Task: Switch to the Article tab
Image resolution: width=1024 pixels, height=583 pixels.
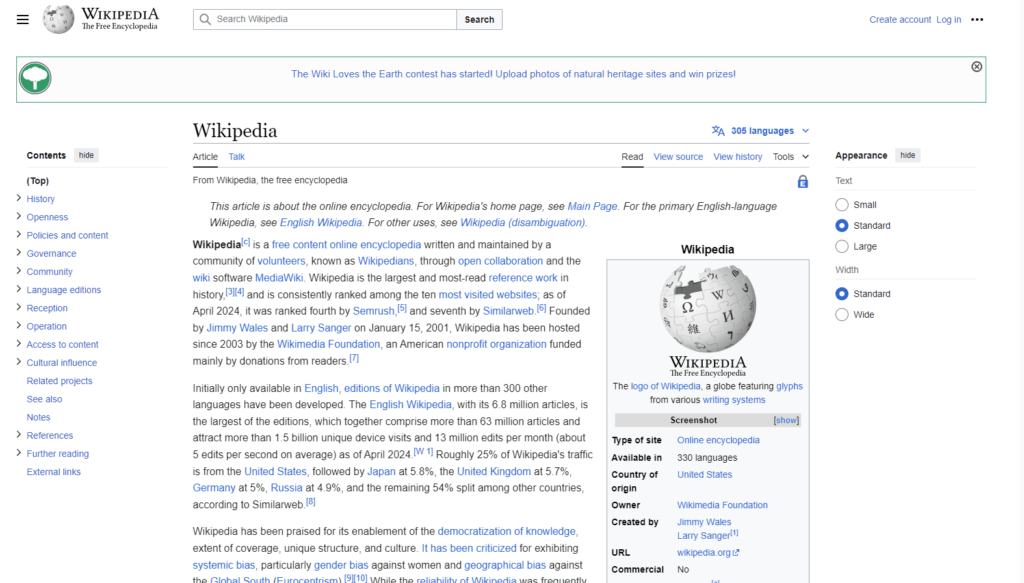Action: pos(205,157)
